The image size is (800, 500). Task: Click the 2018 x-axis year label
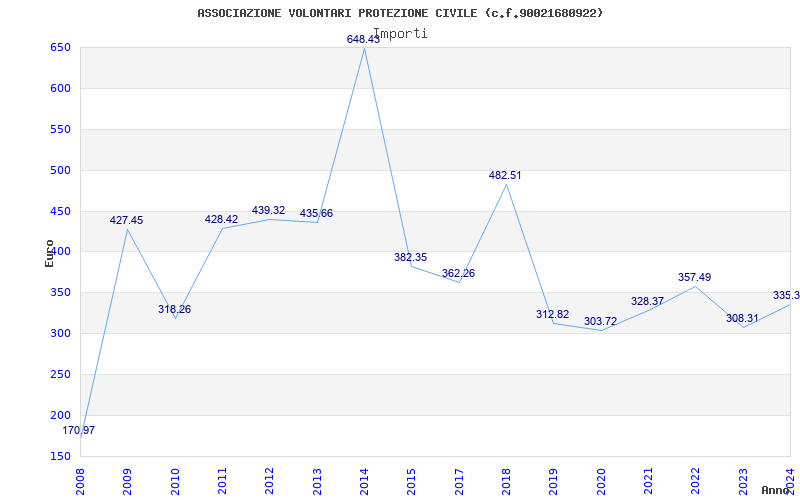coord(506,482)
